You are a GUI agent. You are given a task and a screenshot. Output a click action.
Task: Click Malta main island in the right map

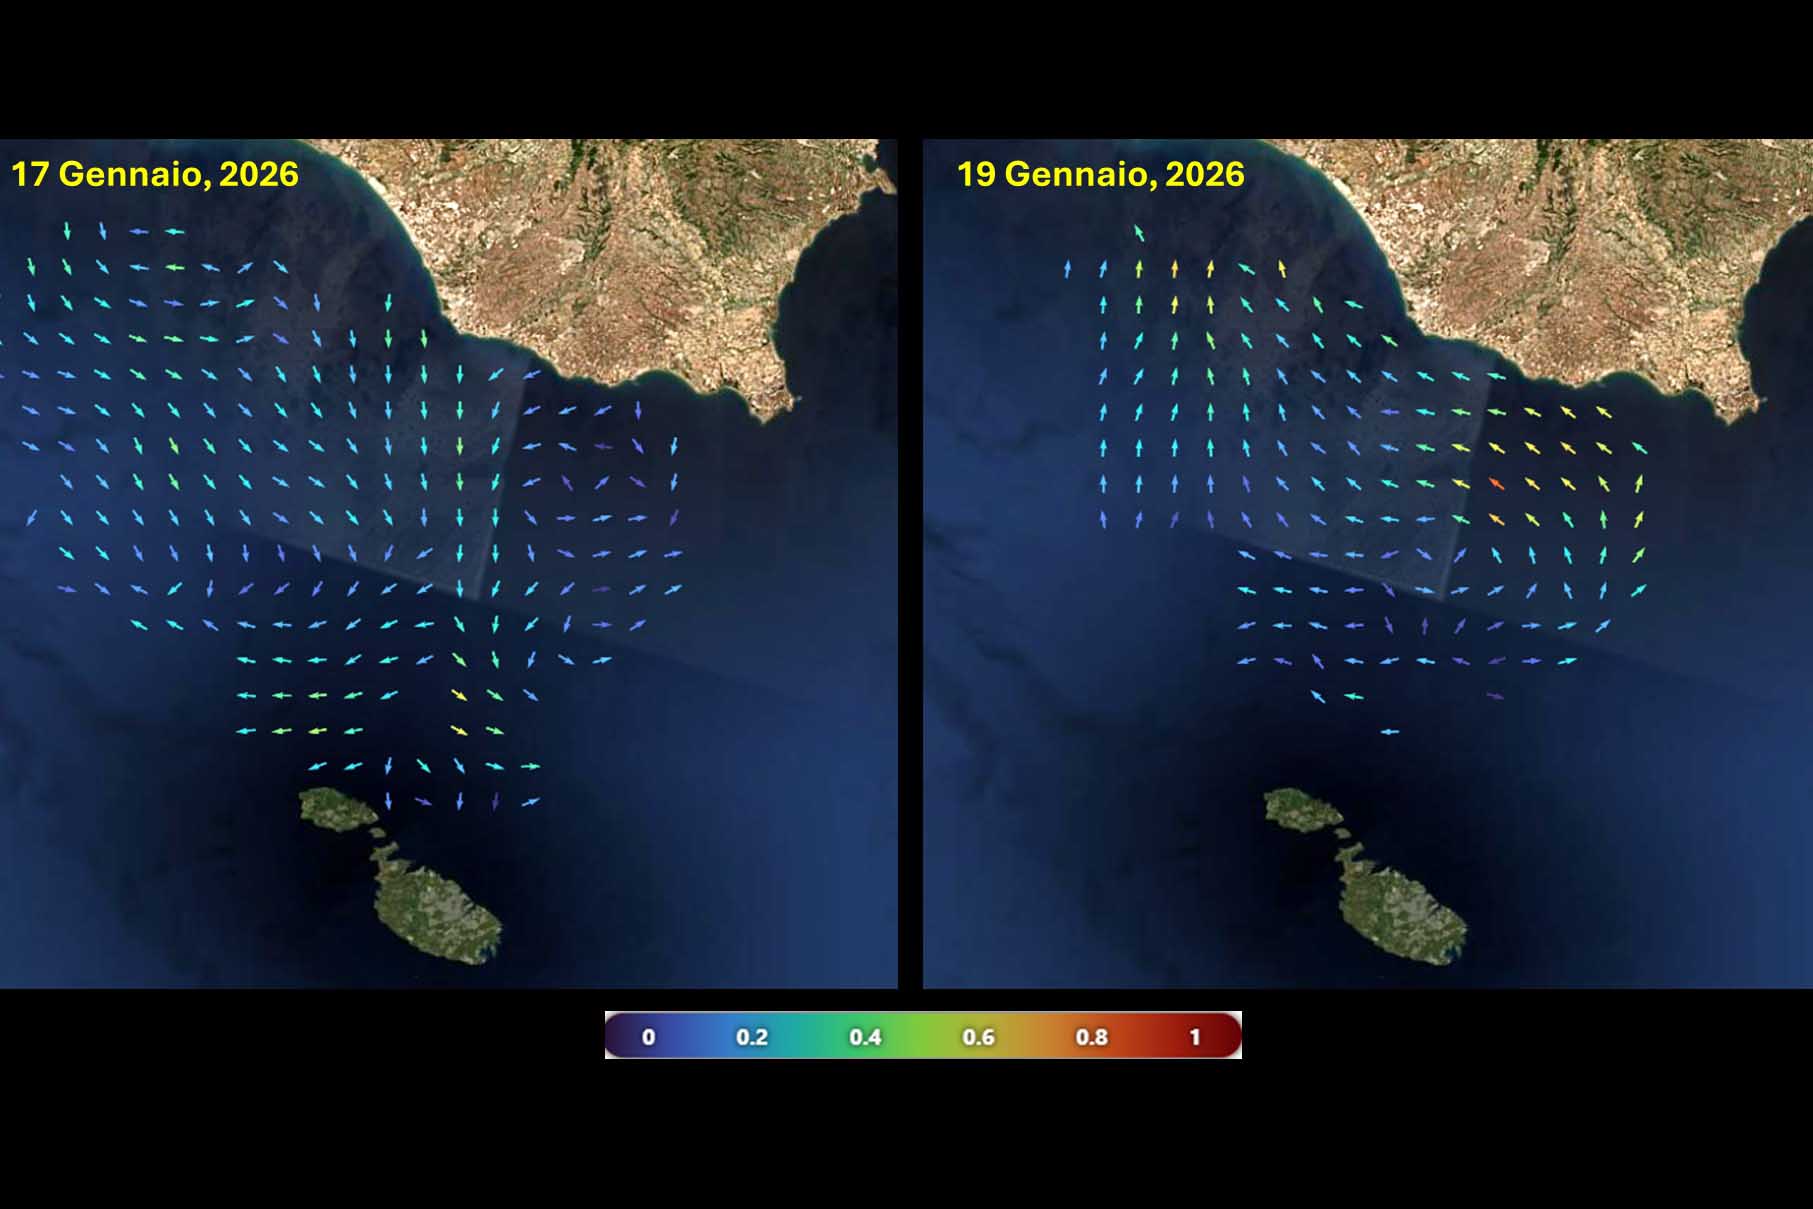click(x=1400, y=905)
